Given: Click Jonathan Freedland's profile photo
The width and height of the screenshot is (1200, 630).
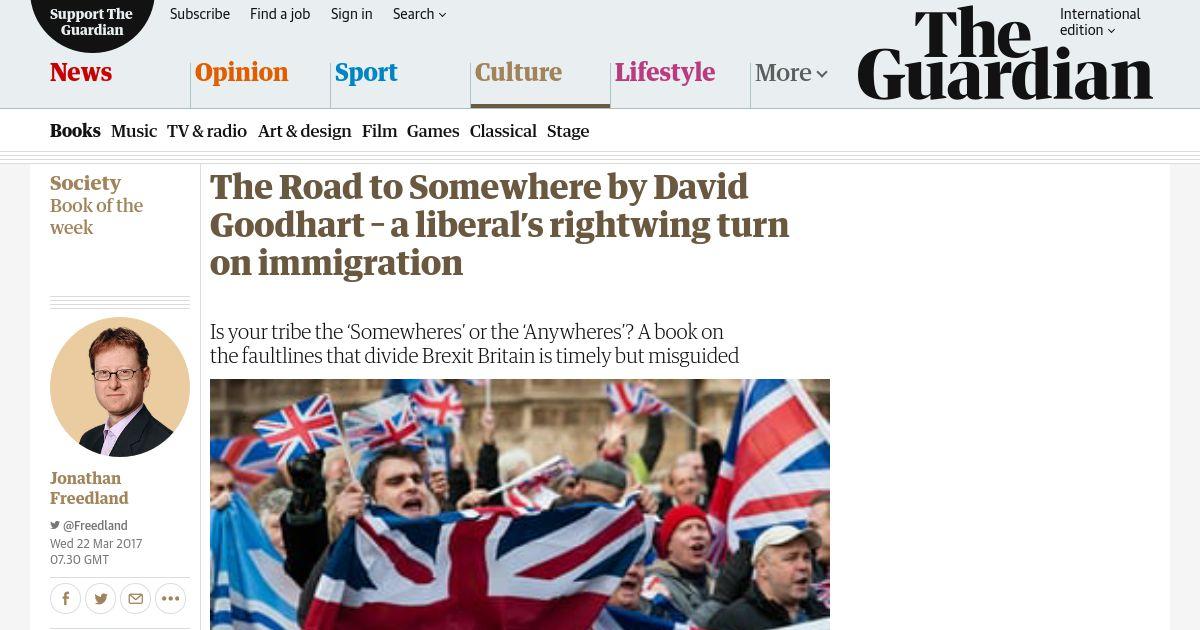Looking at the screenshot, I should coord(120,387).
